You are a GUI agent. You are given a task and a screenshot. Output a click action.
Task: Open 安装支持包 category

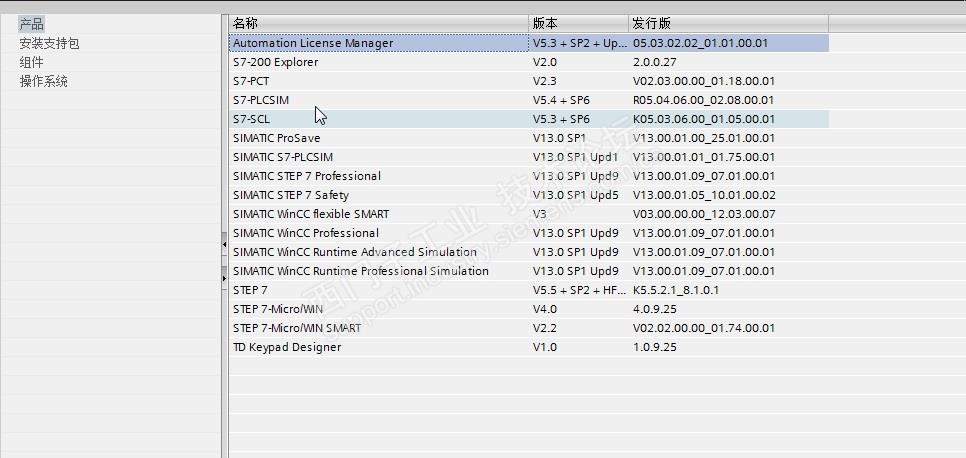pyautogui.click(x=49, y=43)
